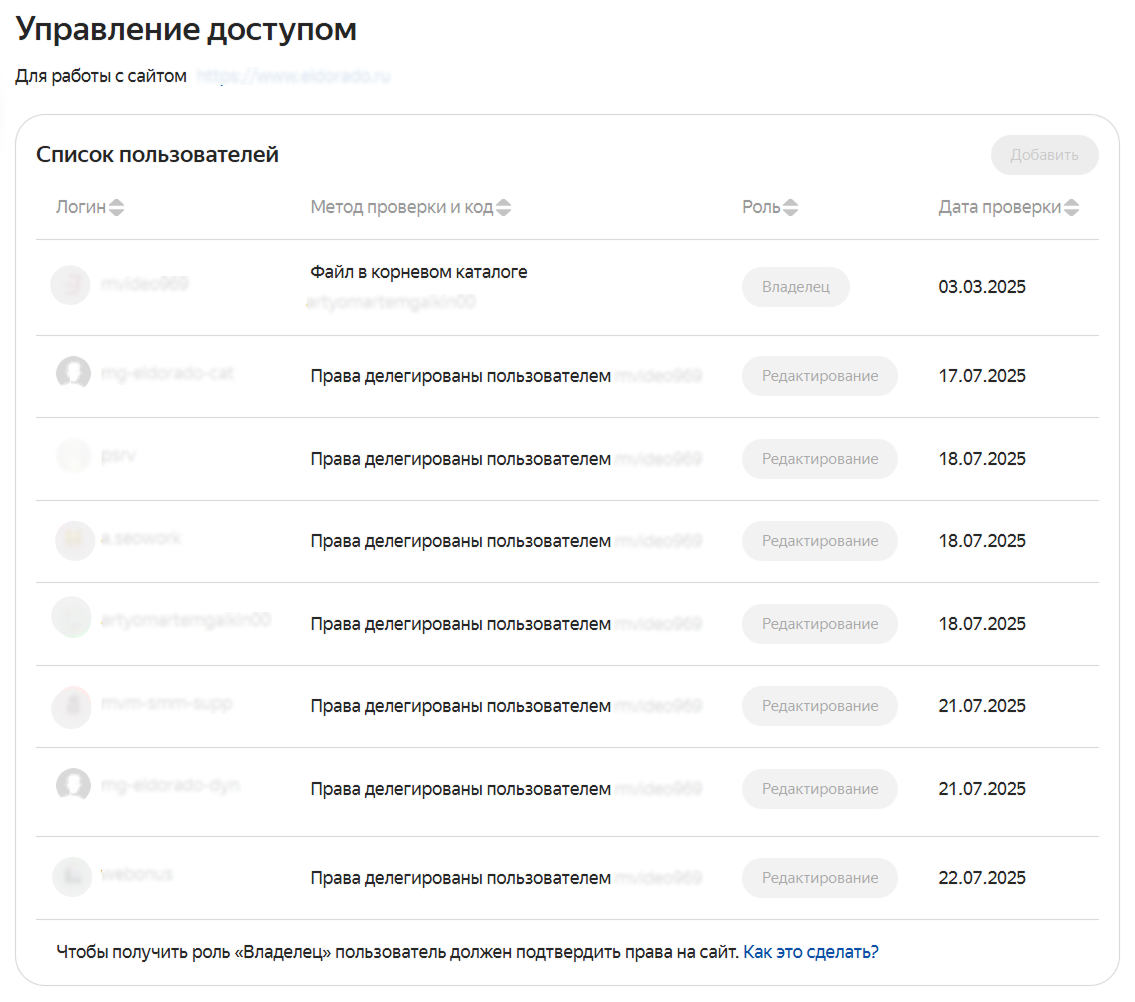The image size is (1135, 1002).
Task: Click the avatar next to webonus login
Action: tap(73, 876)
